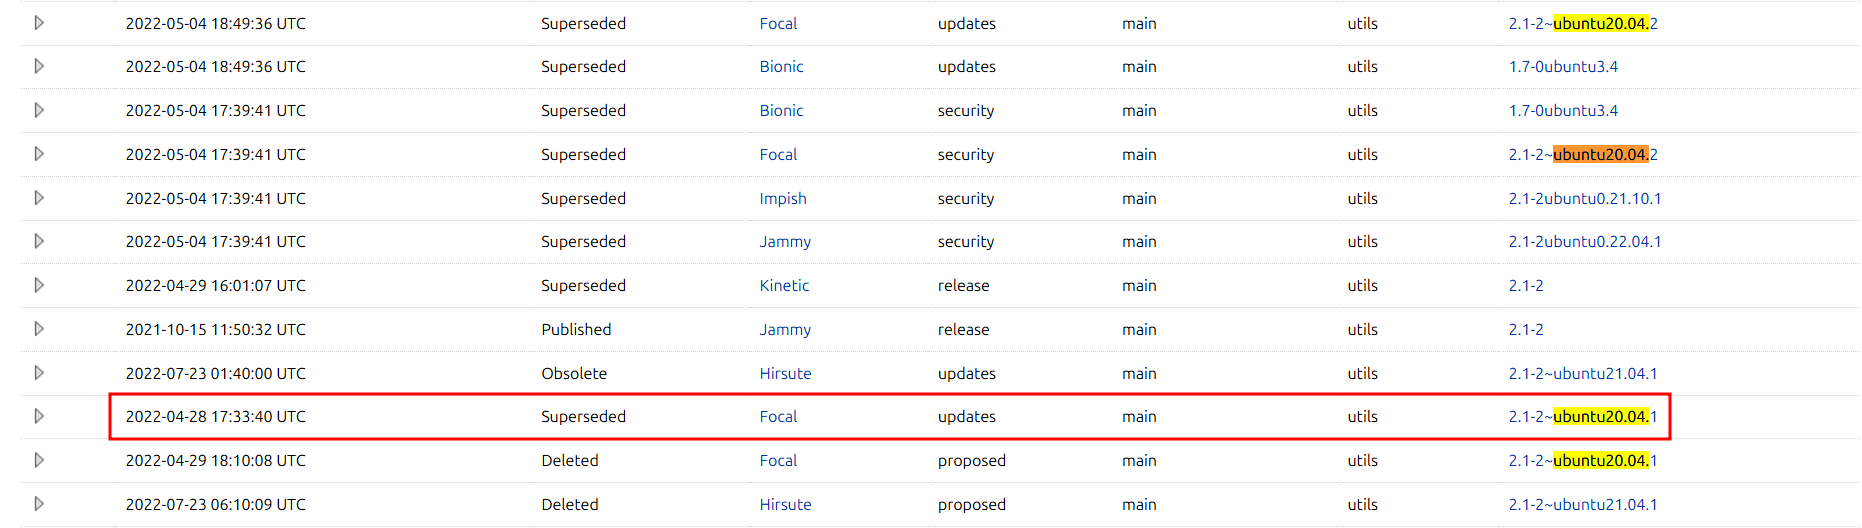The height and width of the screenshot is (528, 1862).
Task: Open version 2.1-2 in Kinetic row
Action: pos(1525,285)
